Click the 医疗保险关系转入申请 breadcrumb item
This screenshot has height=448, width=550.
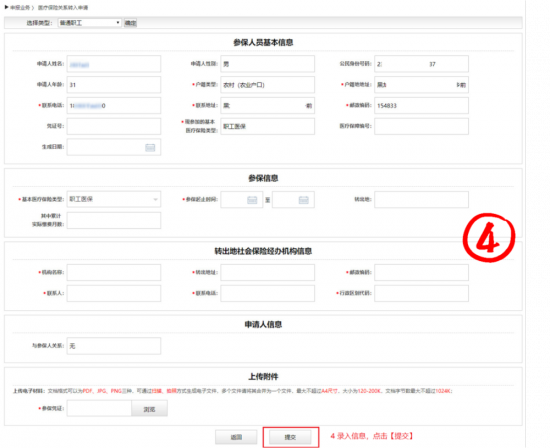[63, 7]
